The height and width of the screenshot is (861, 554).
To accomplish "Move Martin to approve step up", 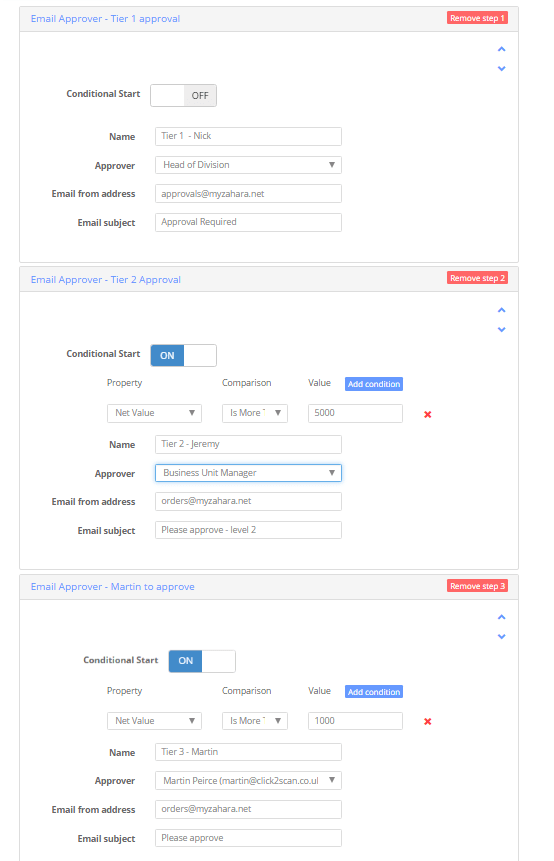I will point(501,617).
